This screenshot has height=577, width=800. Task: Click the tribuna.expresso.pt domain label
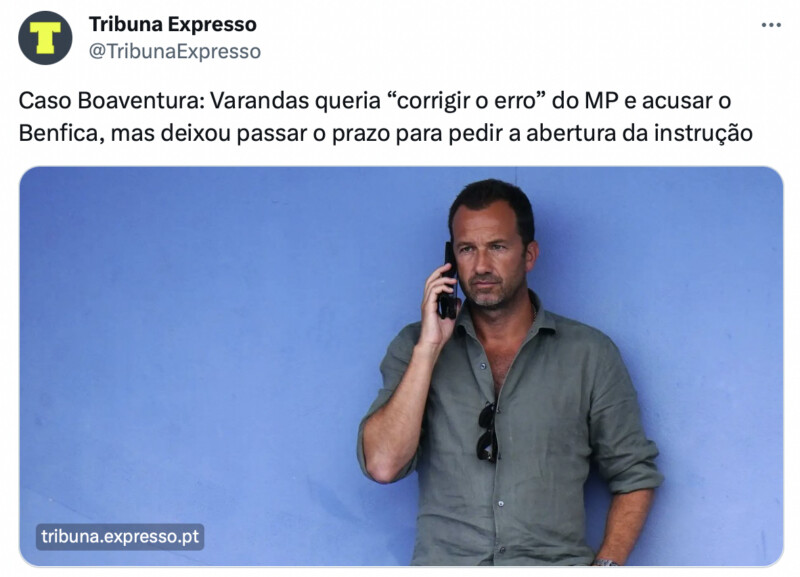coord(120,537)
